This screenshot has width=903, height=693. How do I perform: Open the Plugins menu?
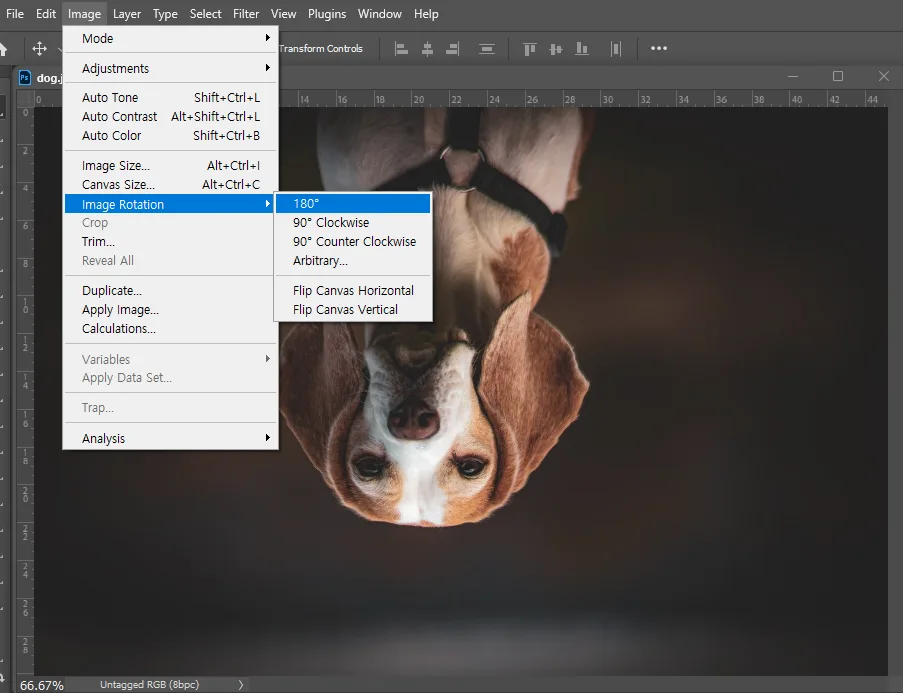[327, 14]
